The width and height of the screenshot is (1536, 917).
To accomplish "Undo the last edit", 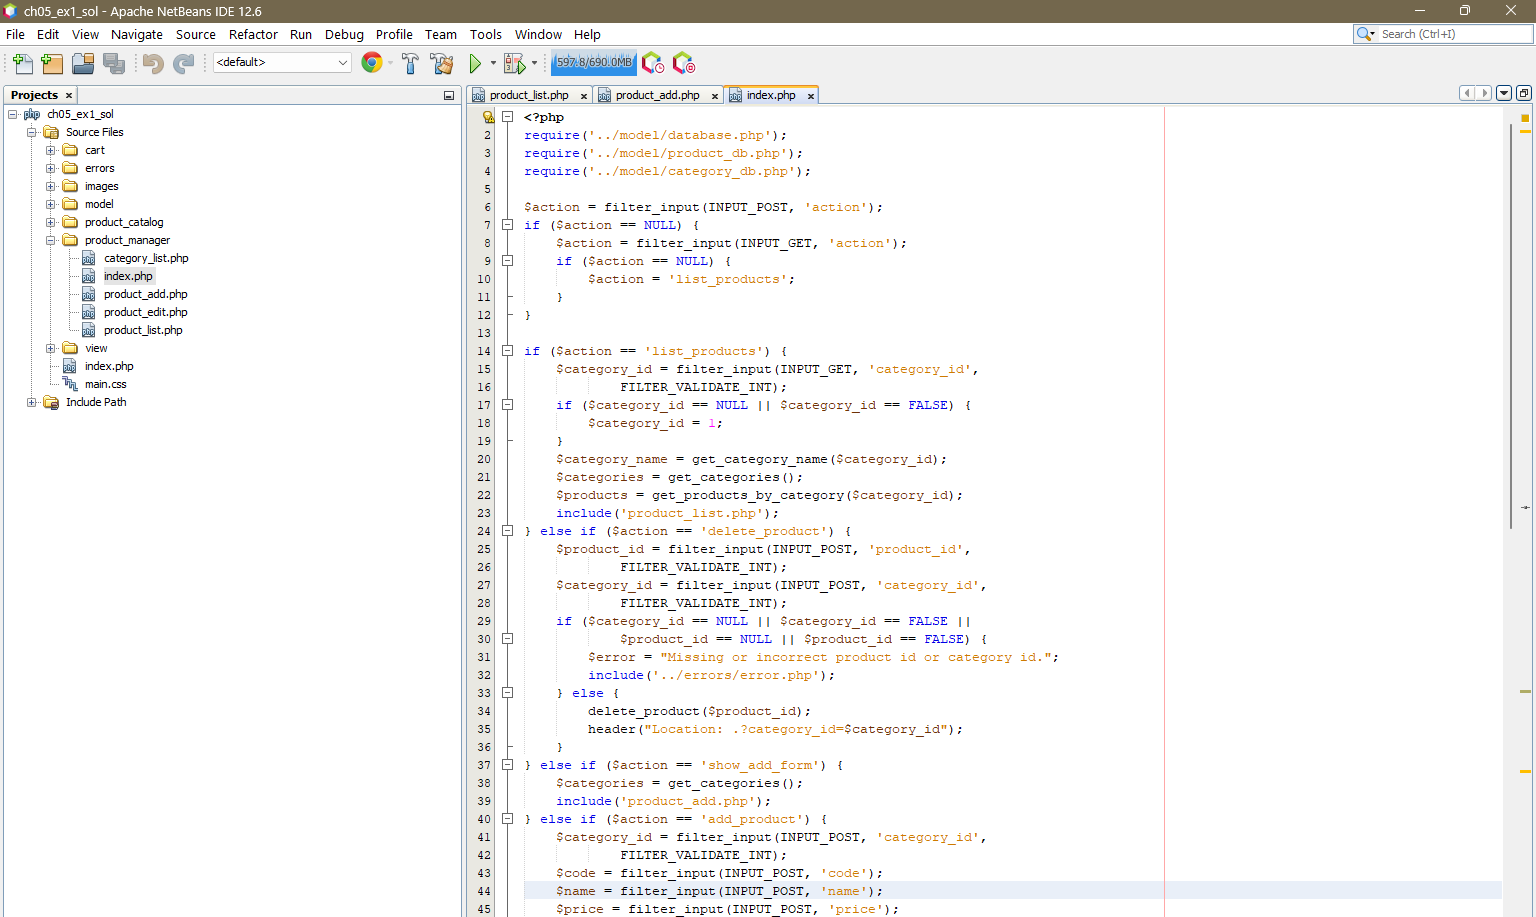I will point(151,63).
